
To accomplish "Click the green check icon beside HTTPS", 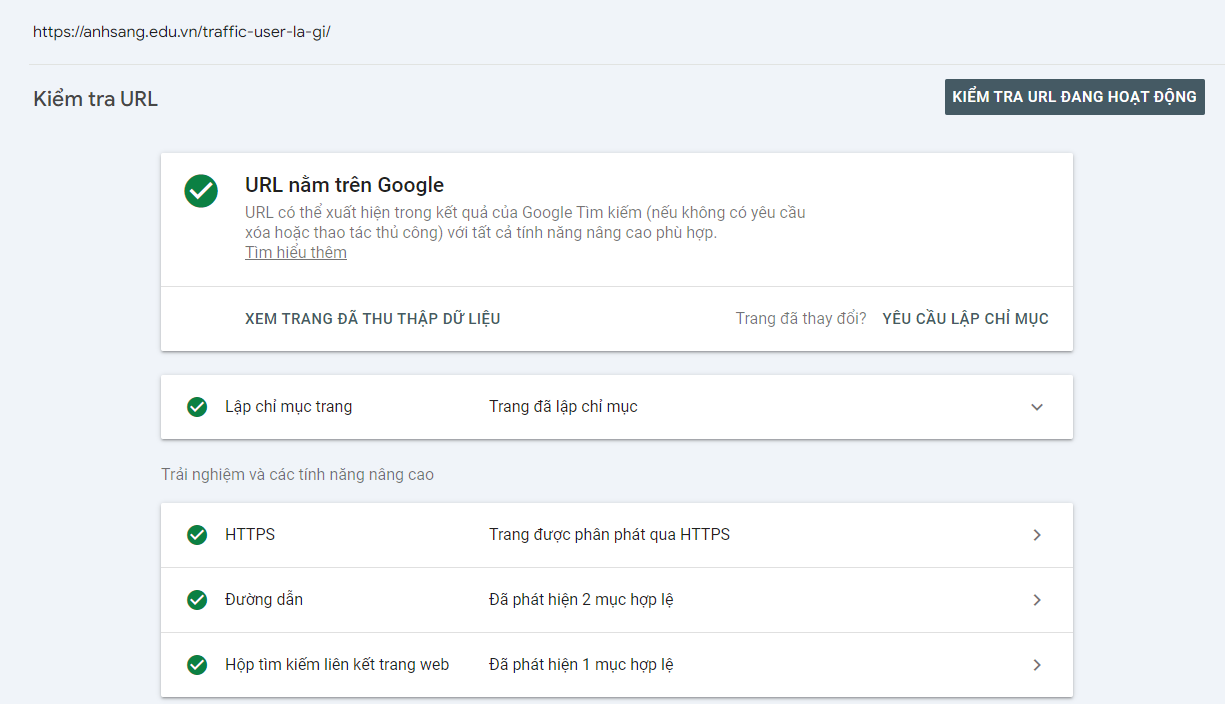I will coord(197,535).
